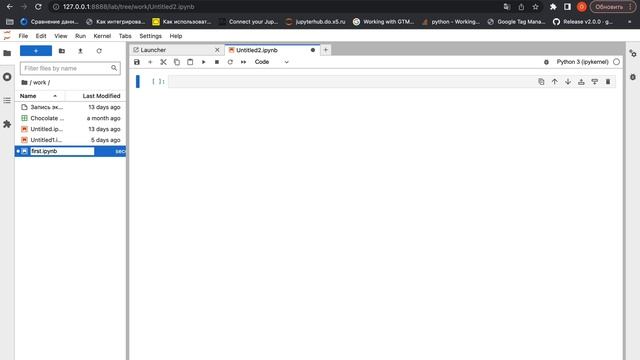The image size is (640, 360).
Task: Open the Edit menu
Action: (41, 36)
